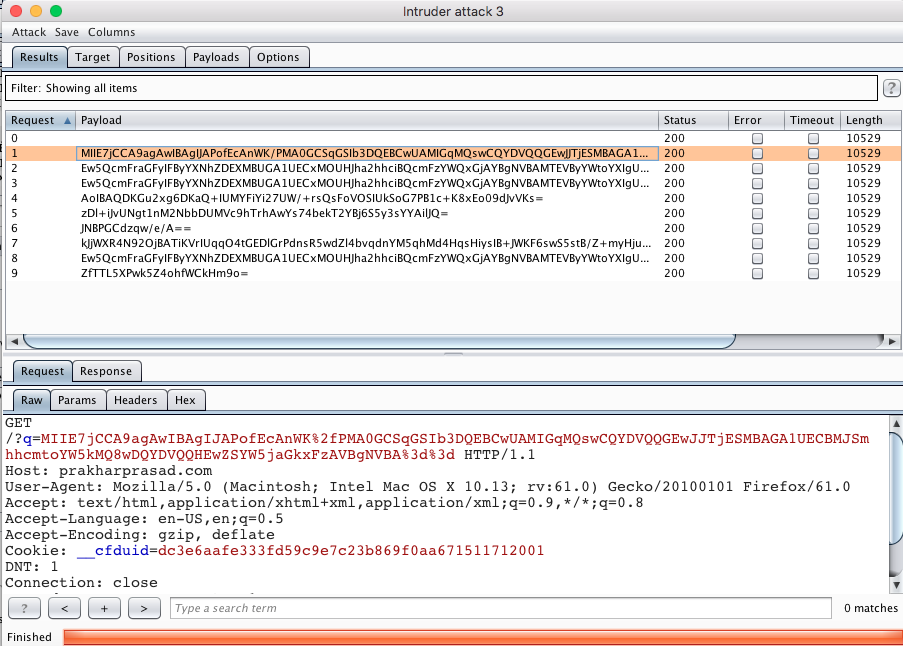Screen dimensions: 903x646
Task: Open the Columns menu
Action: pyautogui.click(x=111, y=32)
